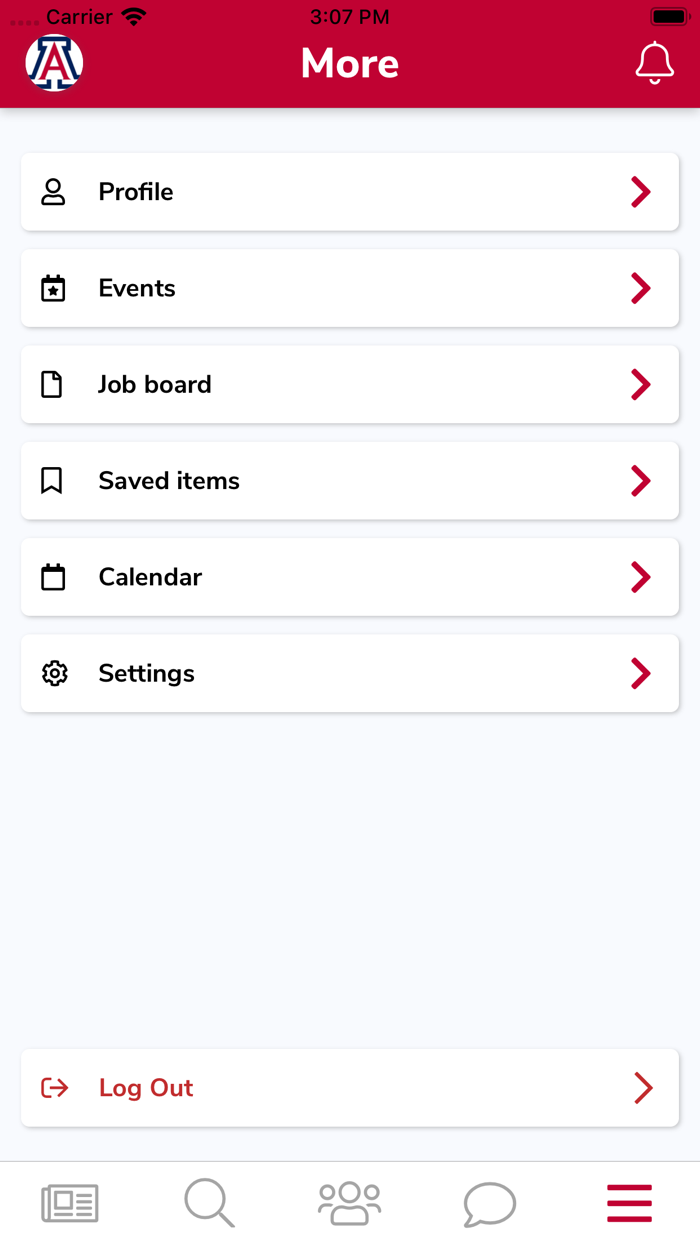Tap the Settings gear icon
This screenshot has width=700, height=1244.
tap(54, 674)
